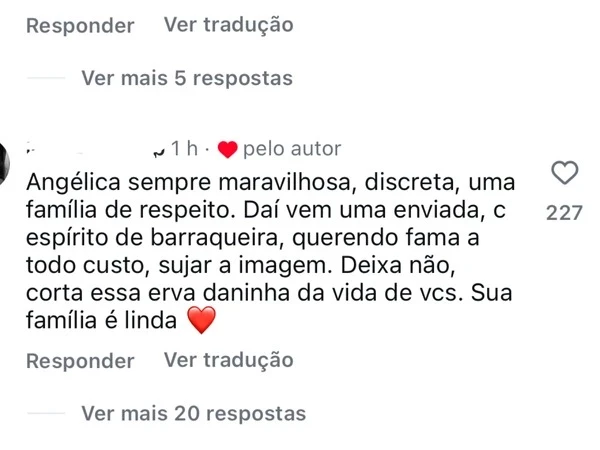Click the 'pelo autor' liked-by-author label
The image size is (600, 450).
point(292,149)
